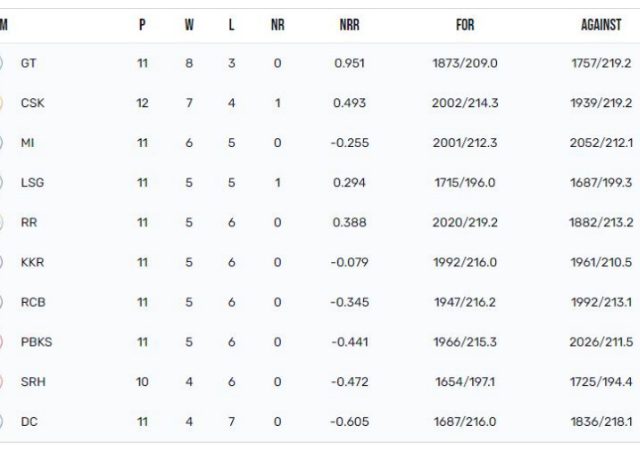Viewport: 640px width, 450px height.
Task: Select the RR team name
Action: pos(29,223)
